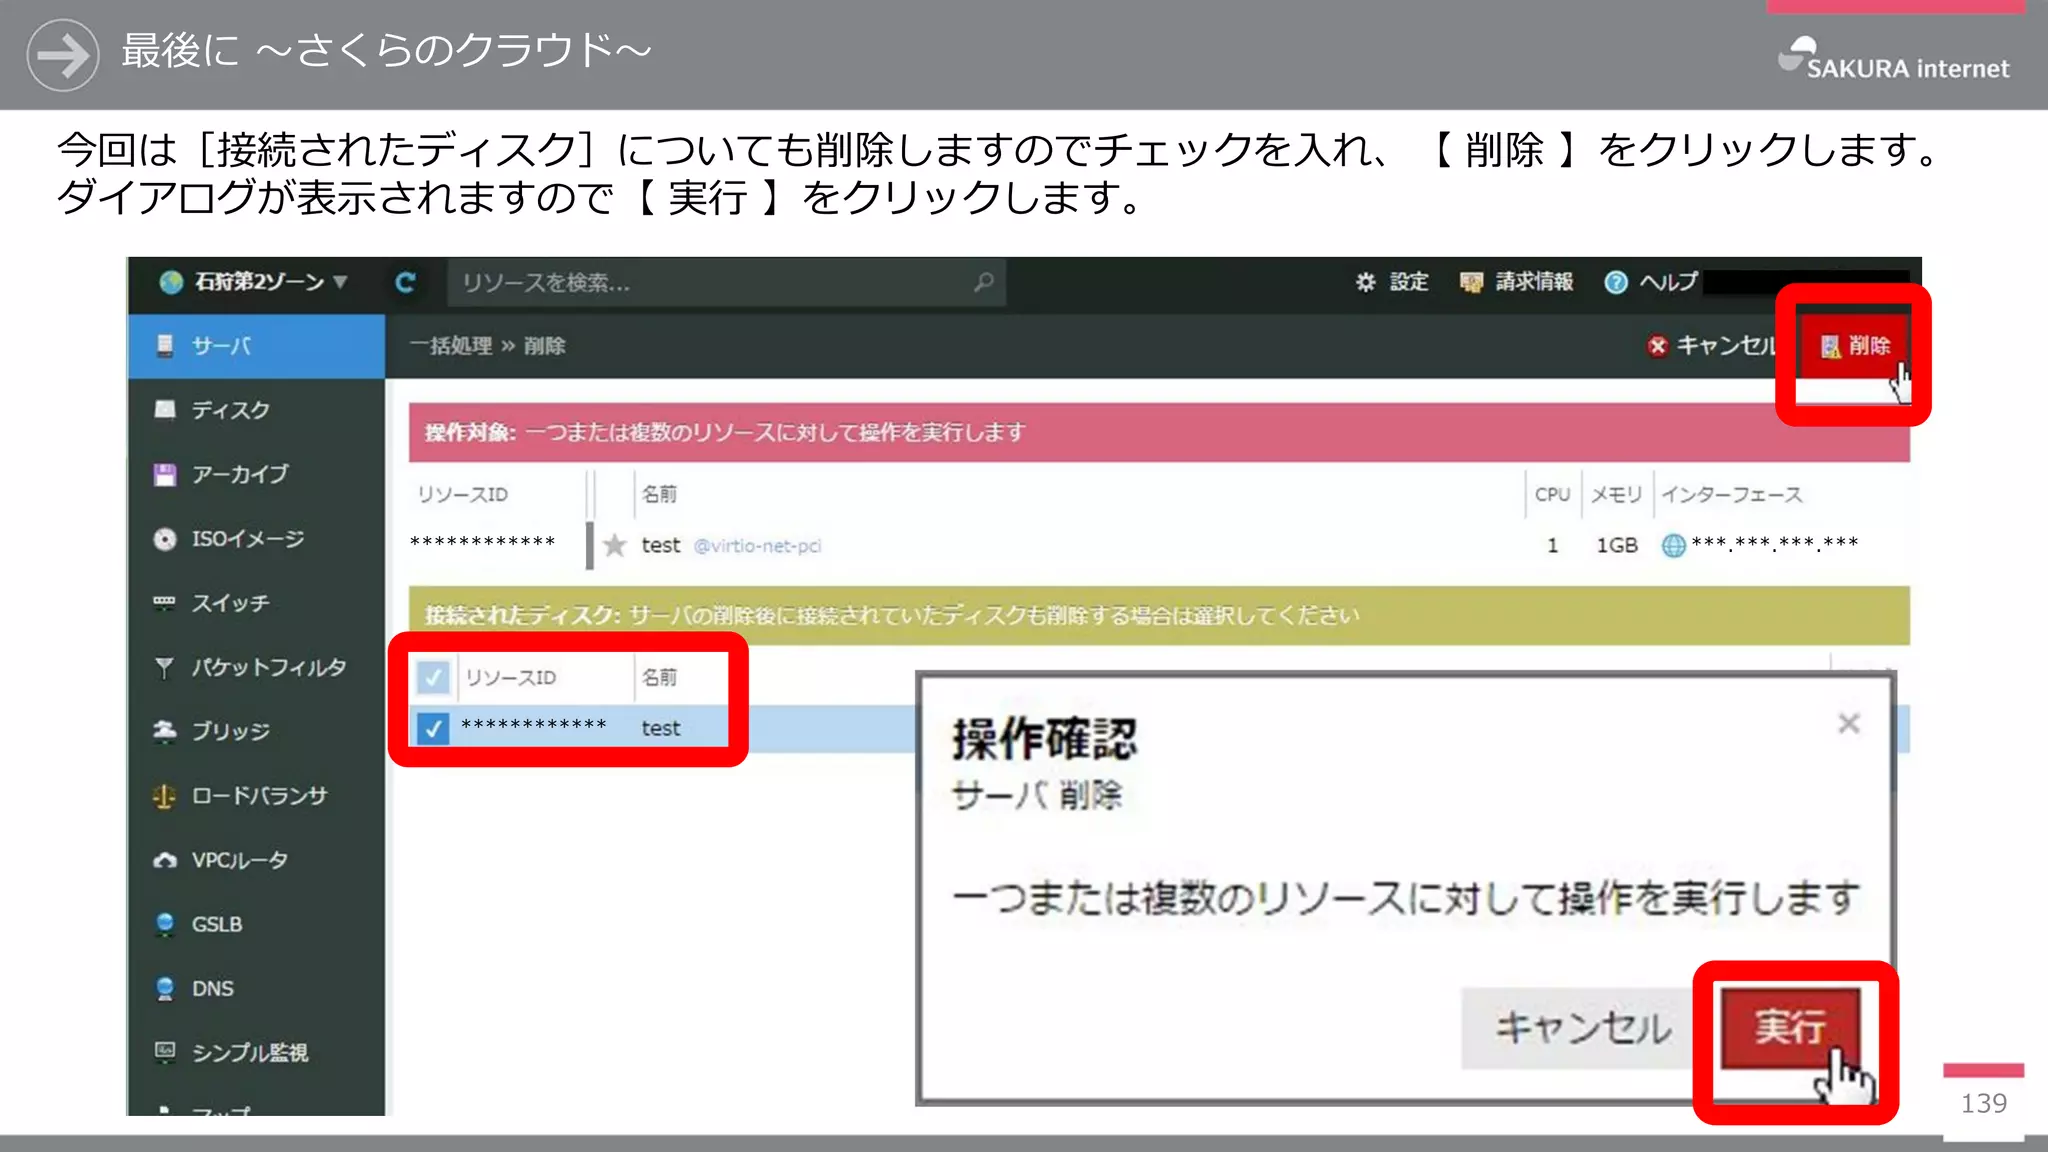Click the ブリッジ bridge icon
Image resolution: width=2048 pixels, height=1152 pixels.
point(165,731)
